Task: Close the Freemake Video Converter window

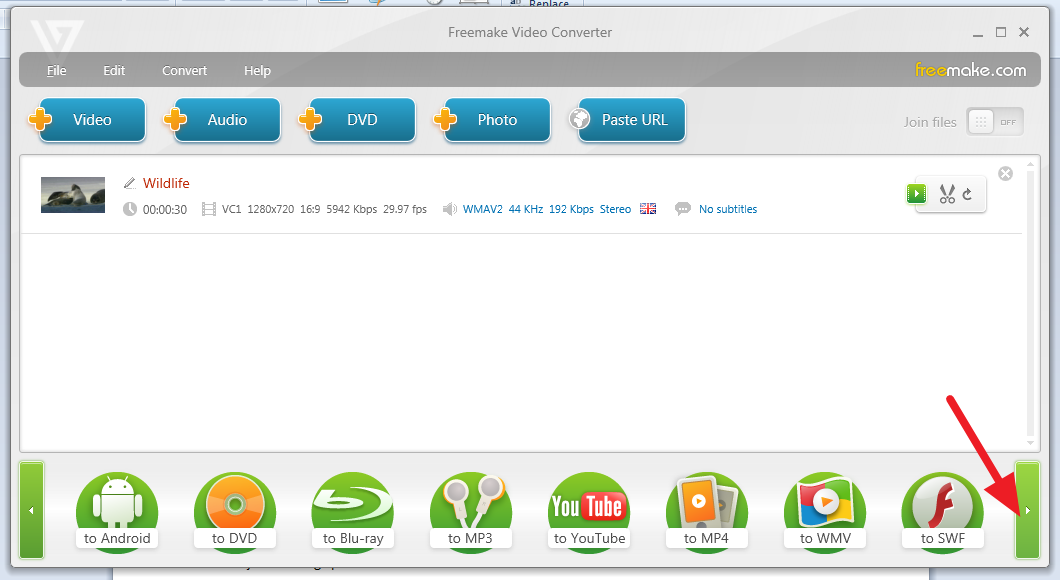Action: [1024, 32]
